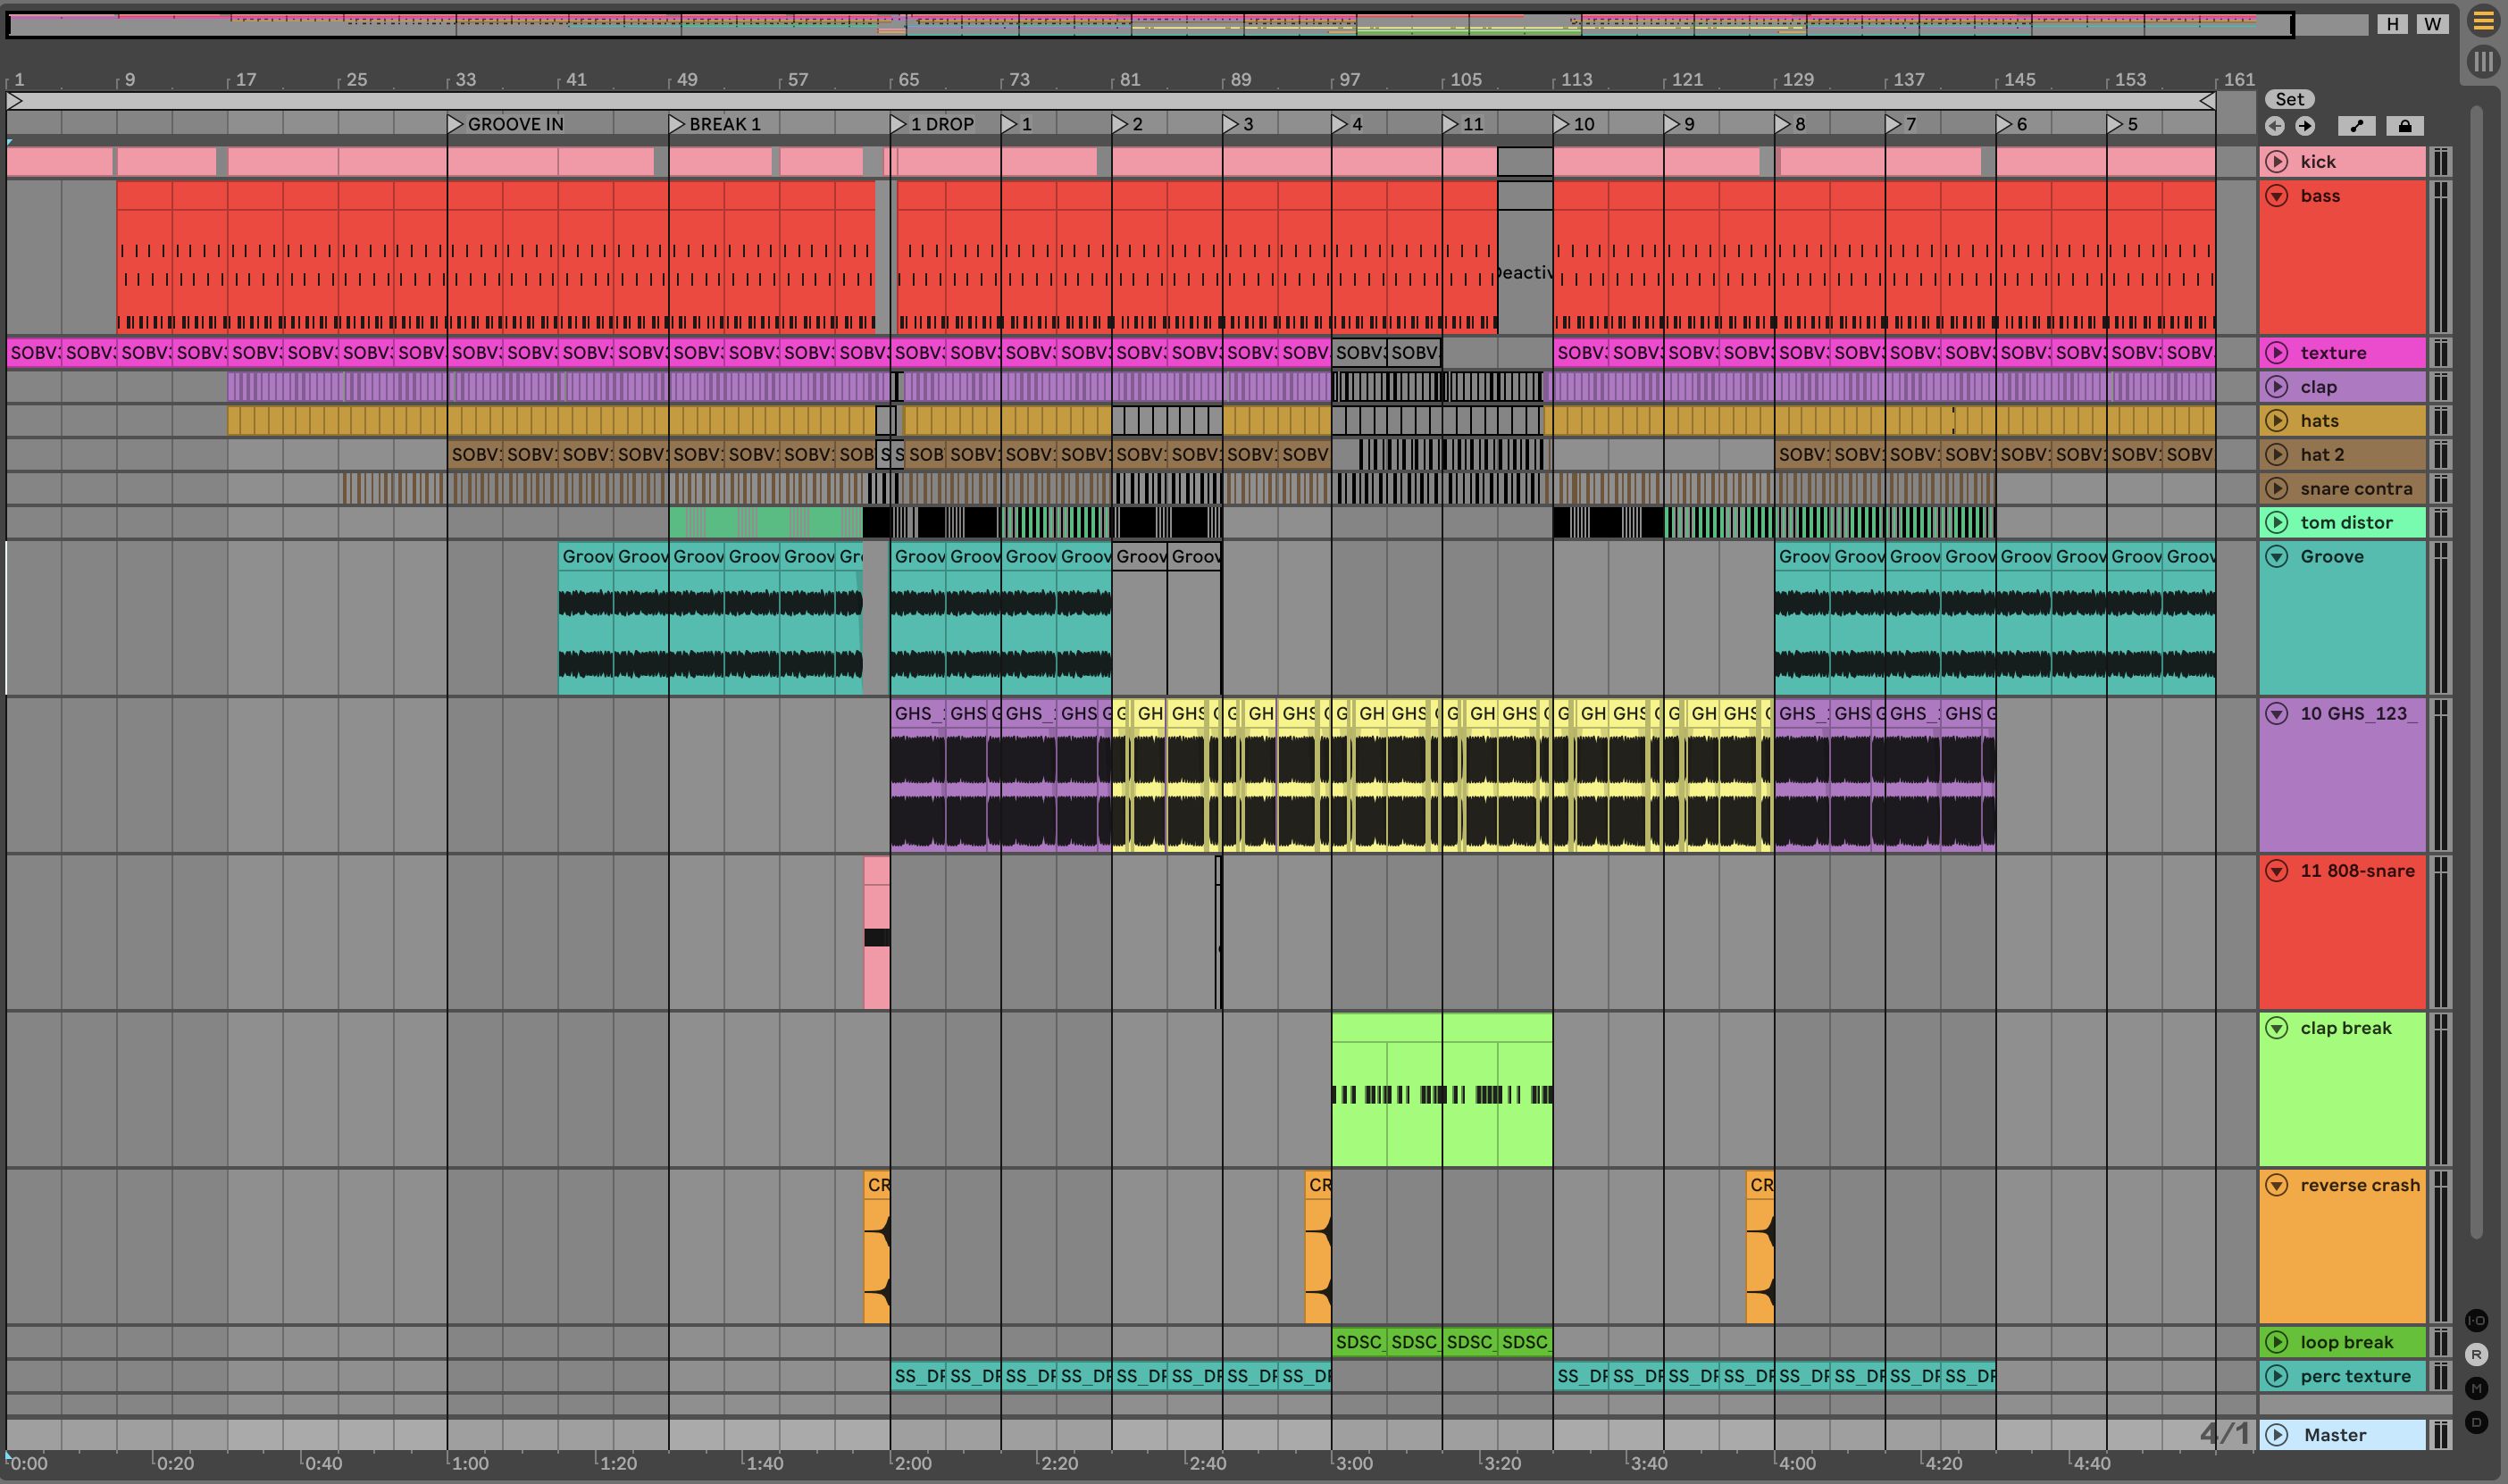Click the locator labeled 11
Viewport: 2508px width, 1484px height.
point(1464,124)
